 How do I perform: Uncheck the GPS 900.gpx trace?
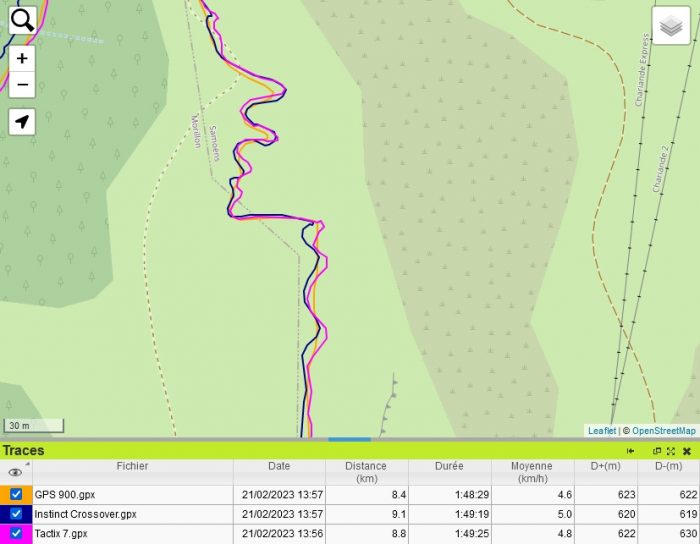coord(16,494)
